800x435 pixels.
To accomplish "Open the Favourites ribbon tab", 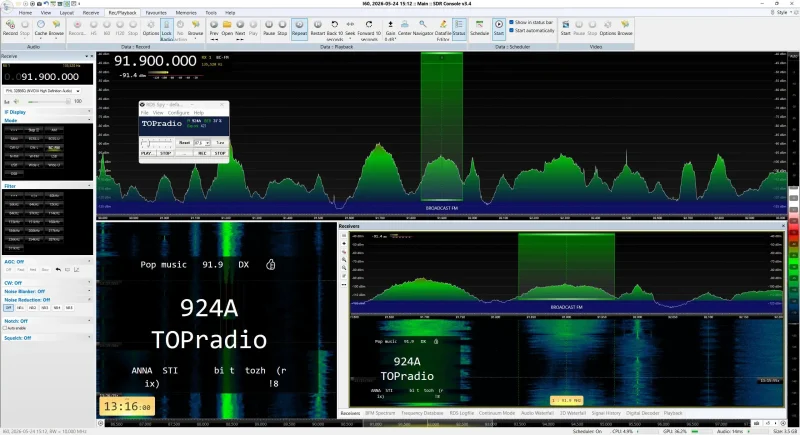I will pyautogui.click(x=156, y=13).
